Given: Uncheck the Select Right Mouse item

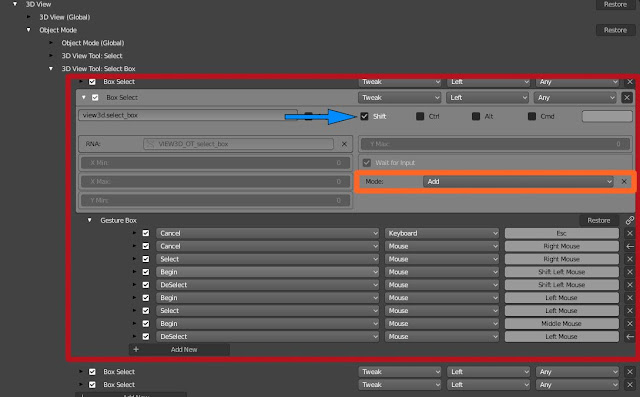Looking at the screenshot, I should tap(146, 259).
